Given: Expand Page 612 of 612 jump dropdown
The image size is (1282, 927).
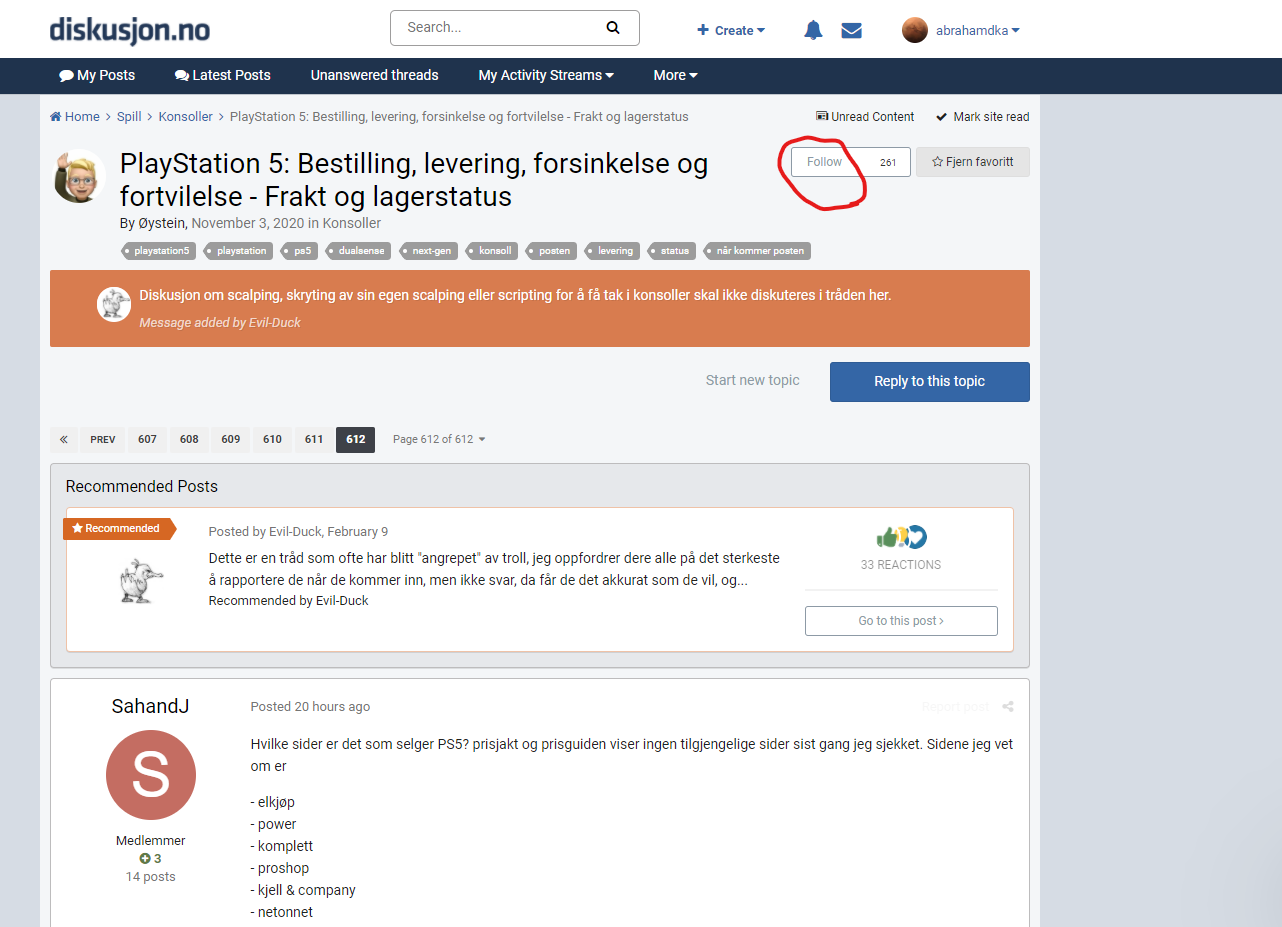Looking at the screenshot, I should tap(439, 440).
